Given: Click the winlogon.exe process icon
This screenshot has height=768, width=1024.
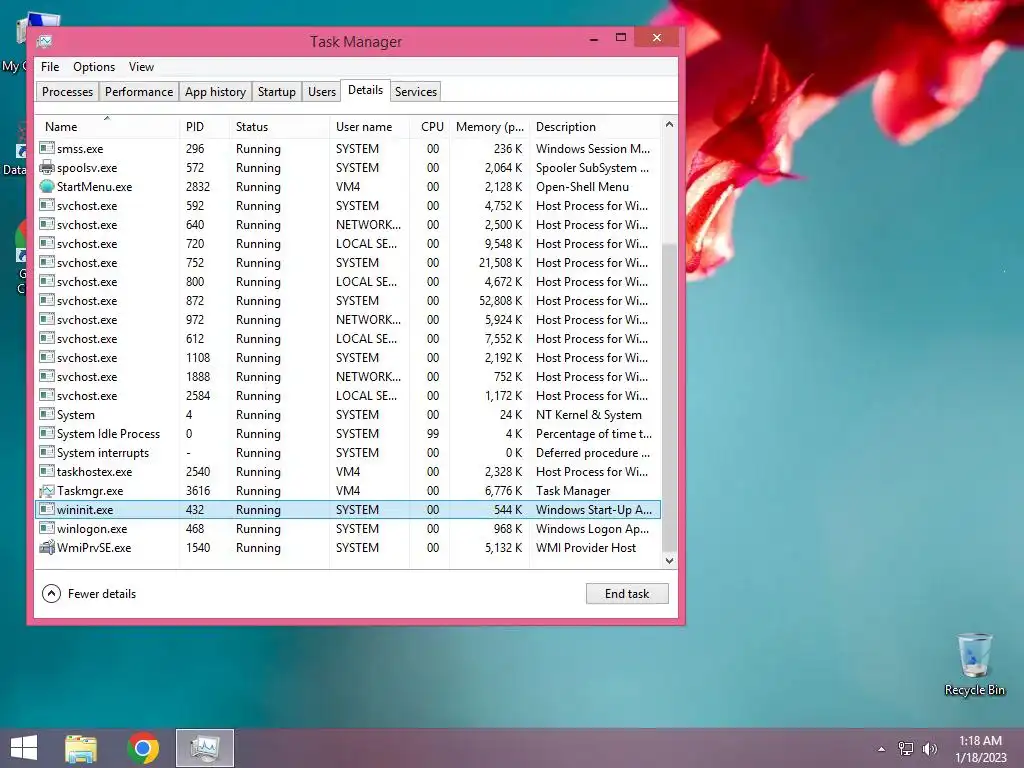Looking at the screenshot, I should [x=46, y=528].
